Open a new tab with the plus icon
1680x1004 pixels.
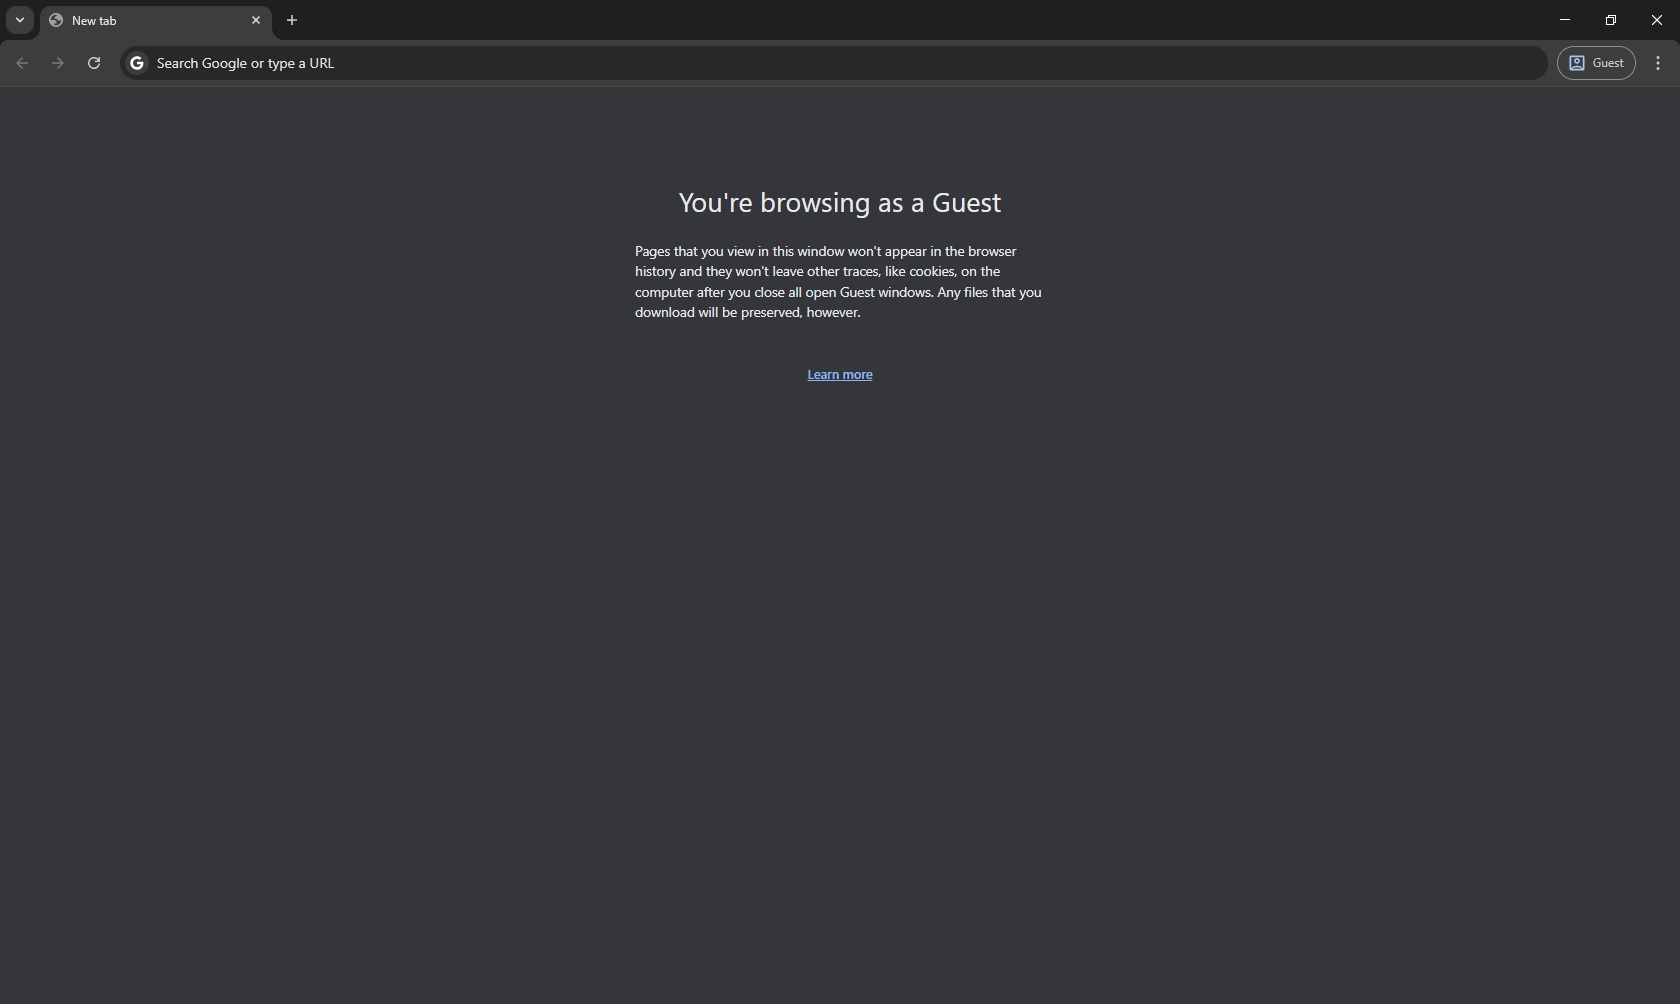(x=291, y=20)
